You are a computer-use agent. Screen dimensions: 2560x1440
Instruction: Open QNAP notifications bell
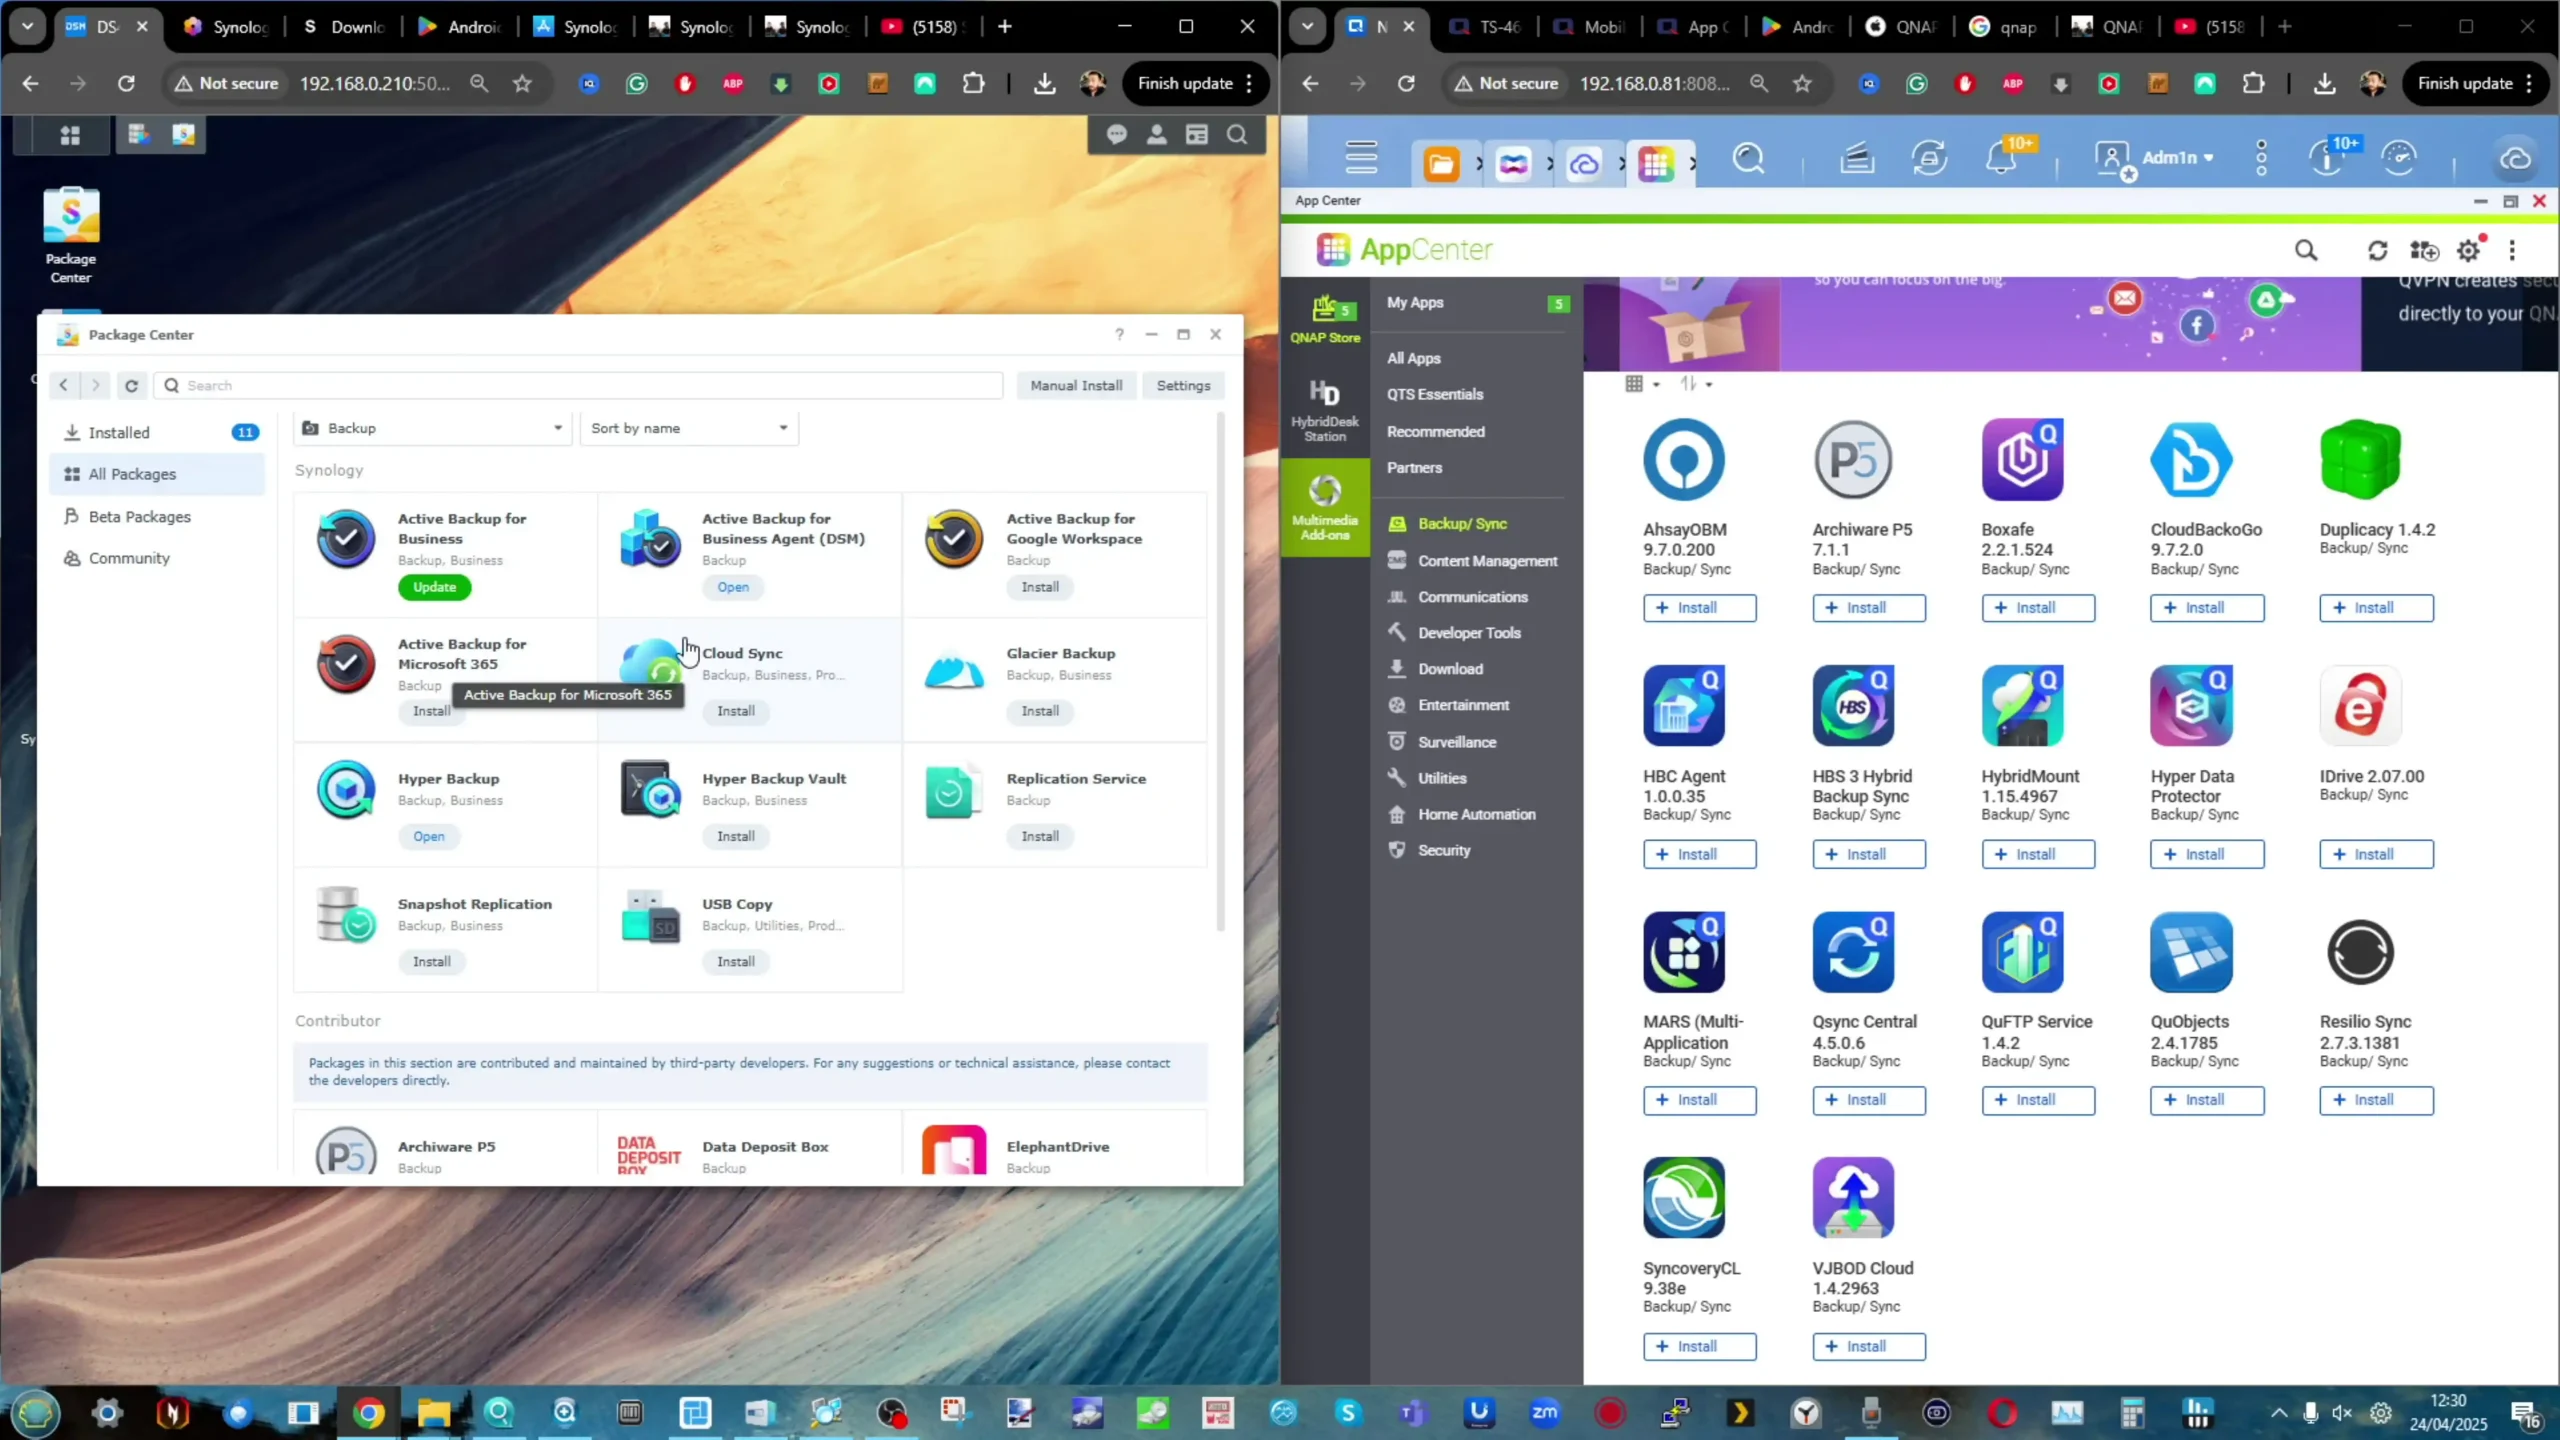[x=2003, y=158]
